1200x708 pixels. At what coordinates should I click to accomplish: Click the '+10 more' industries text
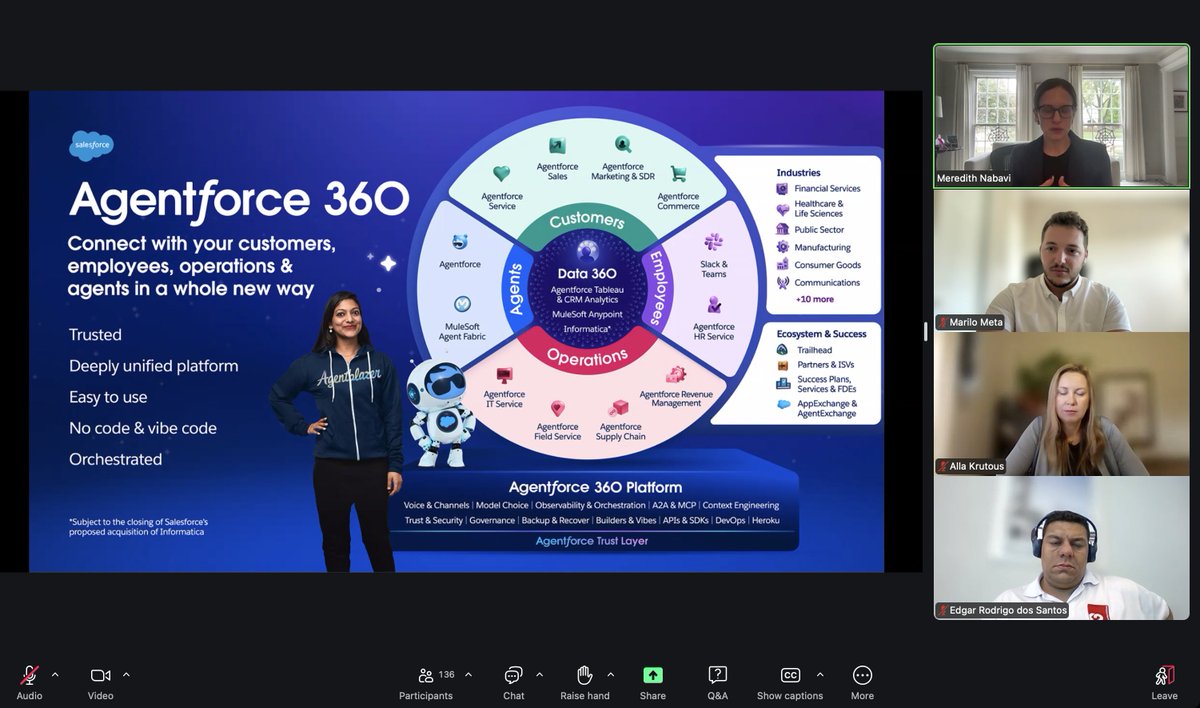point(814,299)
